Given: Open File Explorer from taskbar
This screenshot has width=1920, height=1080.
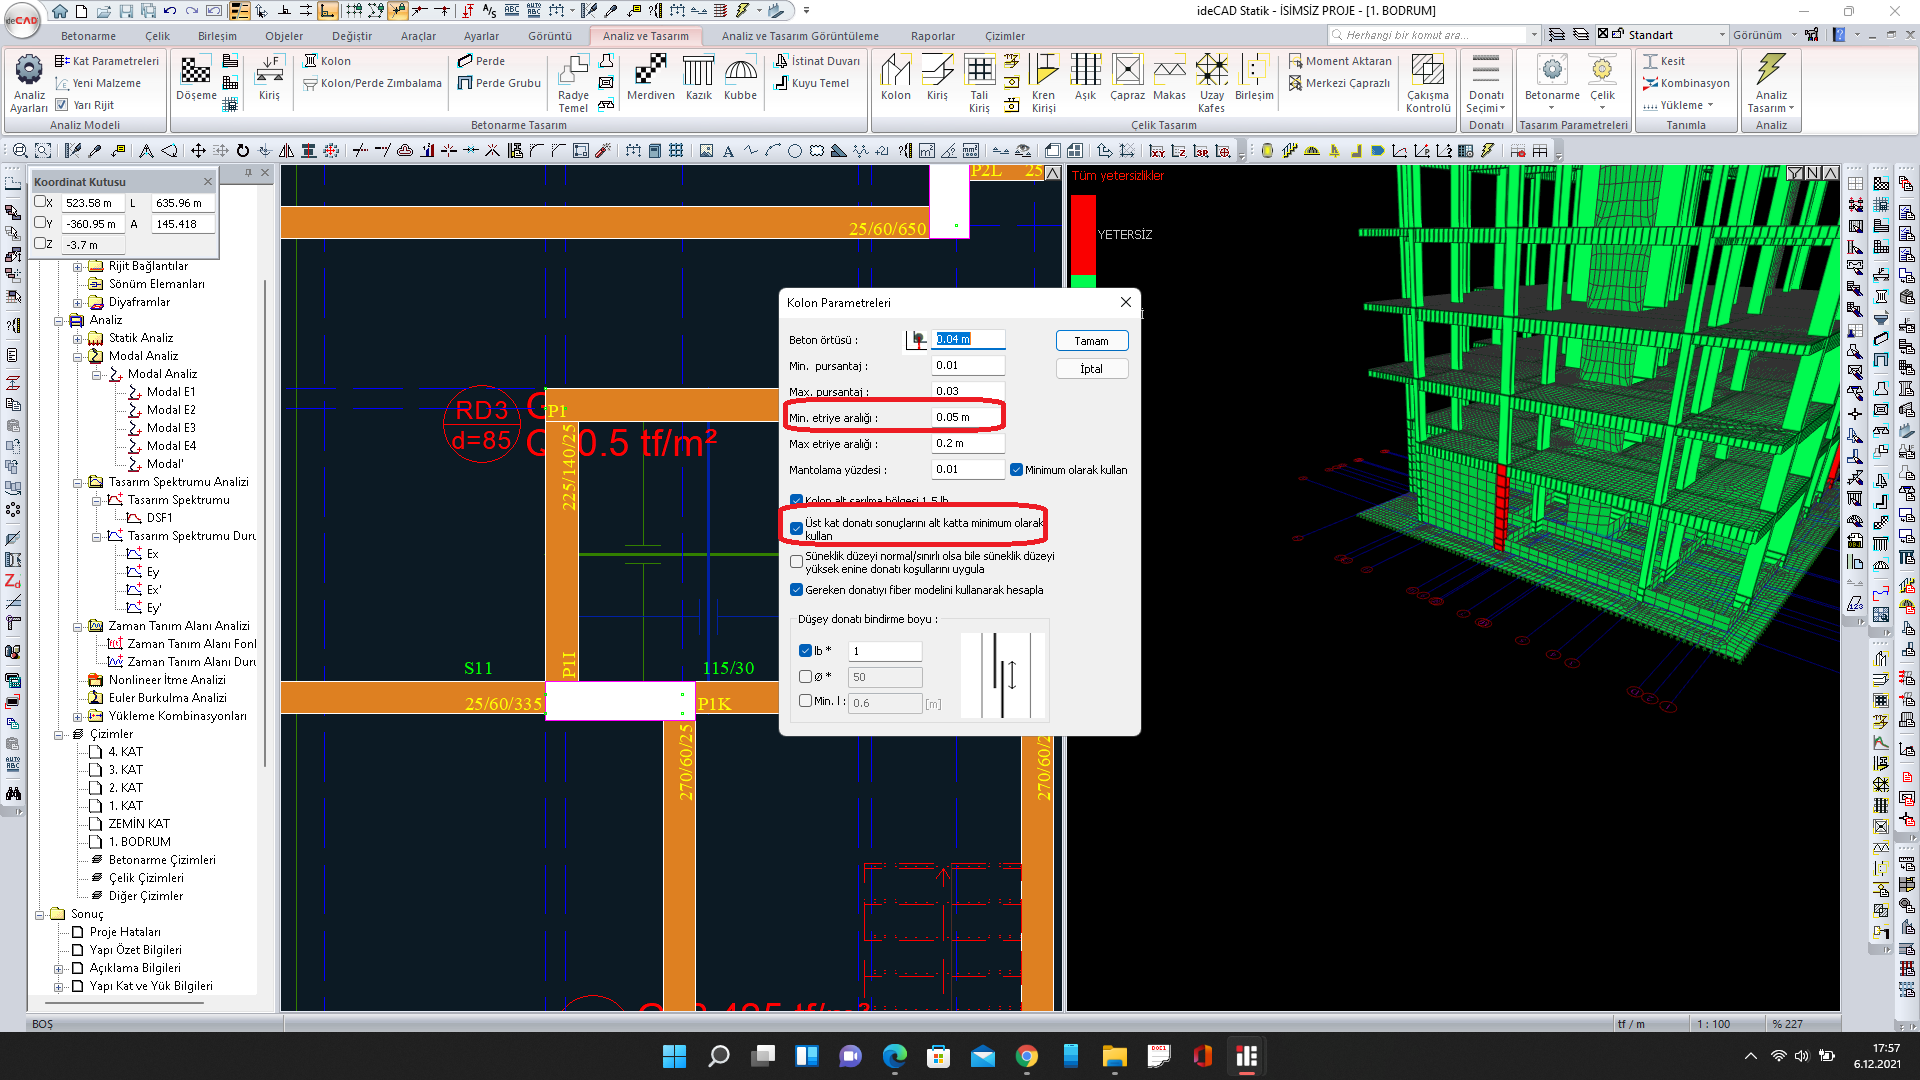Looking at the screenshot, I should 1114,1056.
